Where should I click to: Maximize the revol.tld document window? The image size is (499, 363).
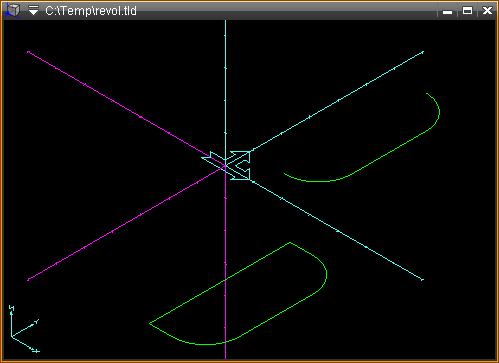467,11
